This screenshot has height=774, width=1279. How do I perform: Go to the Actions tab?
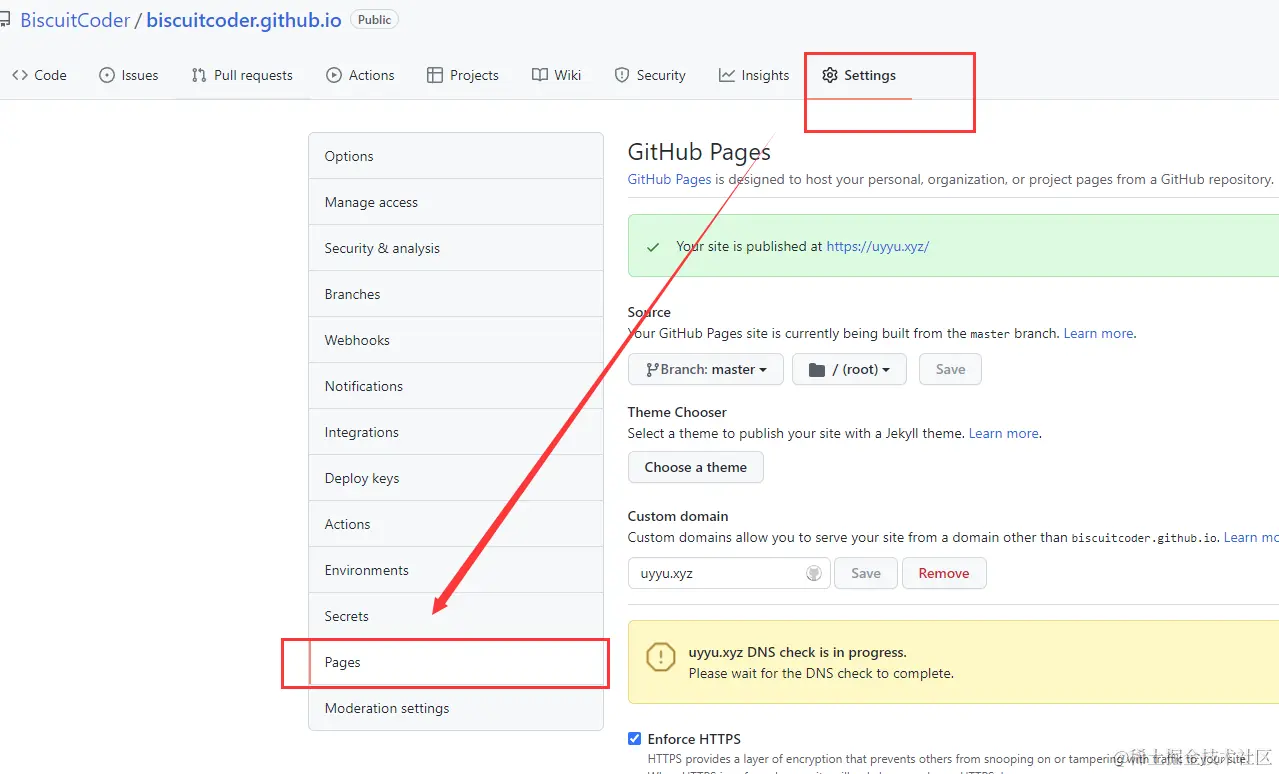click(x=360, y=75)
